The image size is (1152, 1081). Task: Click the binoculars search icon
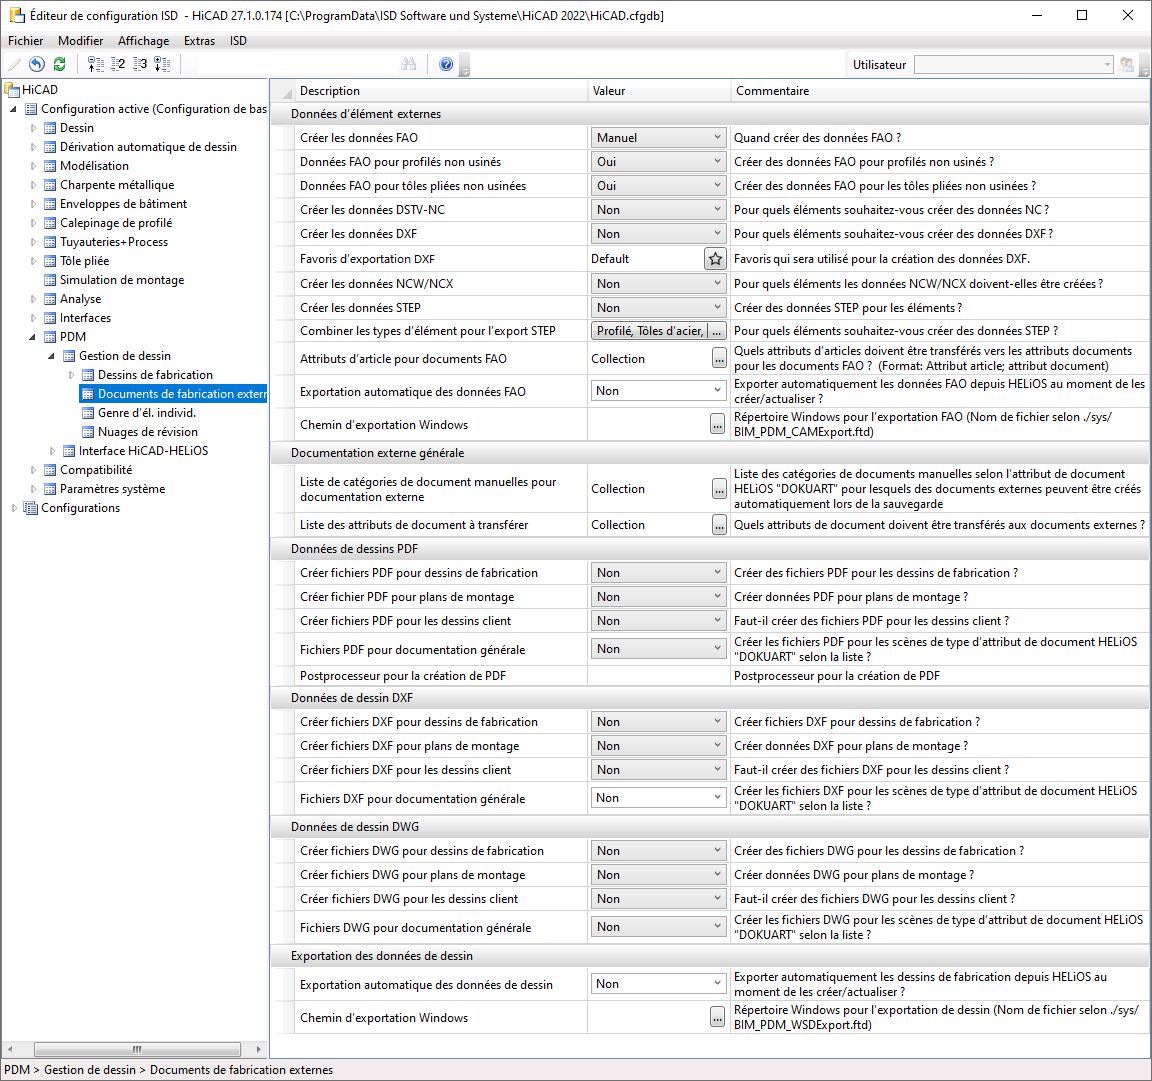(408, 64)
